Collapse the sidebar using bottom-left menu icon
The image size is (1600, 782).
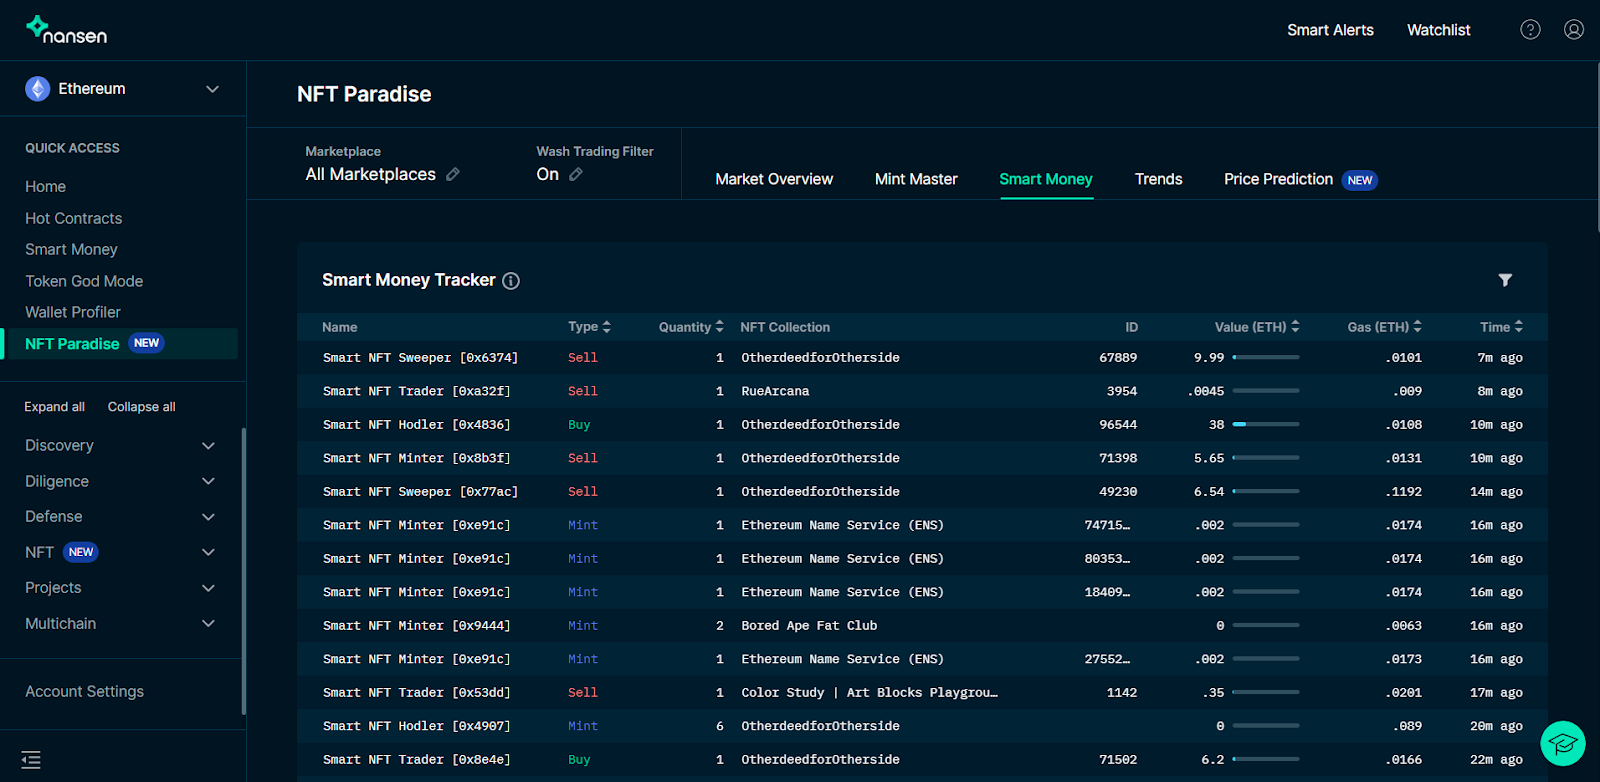tap(31, 760)
